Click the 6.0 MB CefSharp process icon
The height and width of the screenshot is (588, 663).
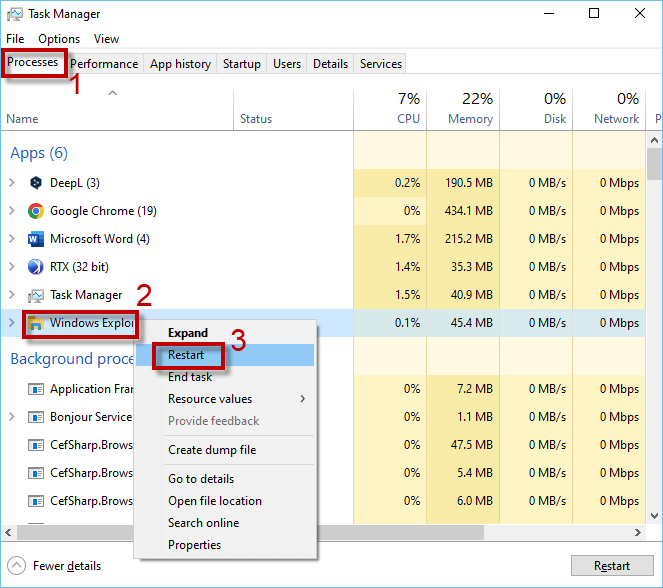click(36, 501)
